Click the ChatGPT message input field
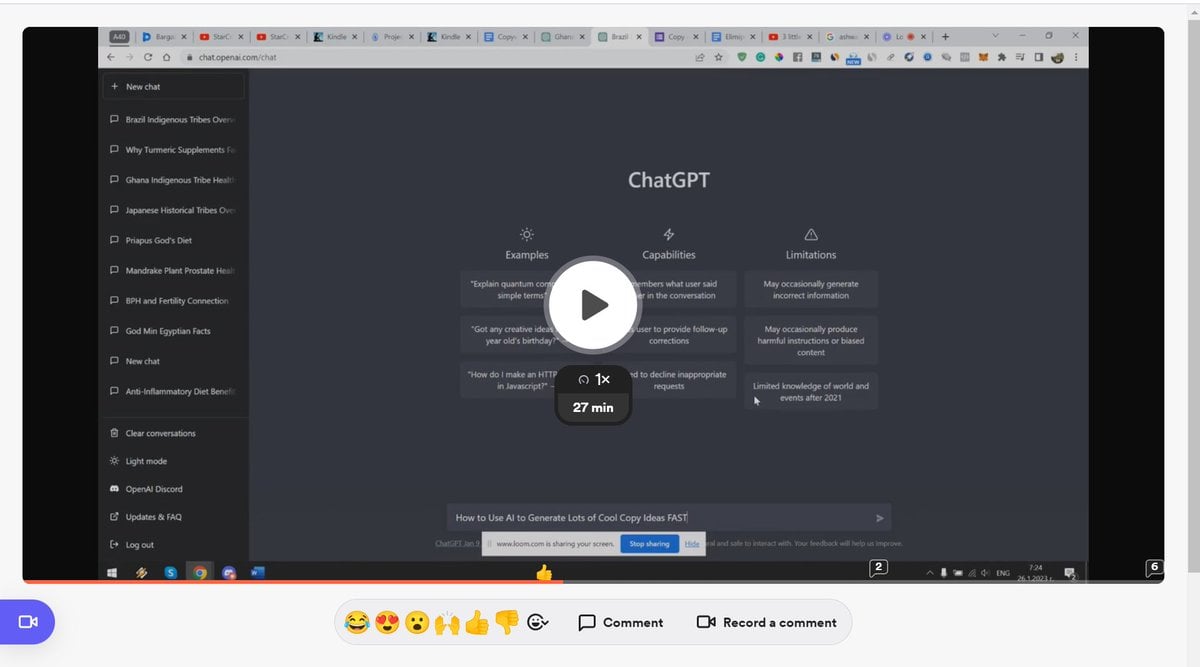Image resolution: width=1200 pixels, height=667 pixels. coord(660,517)
